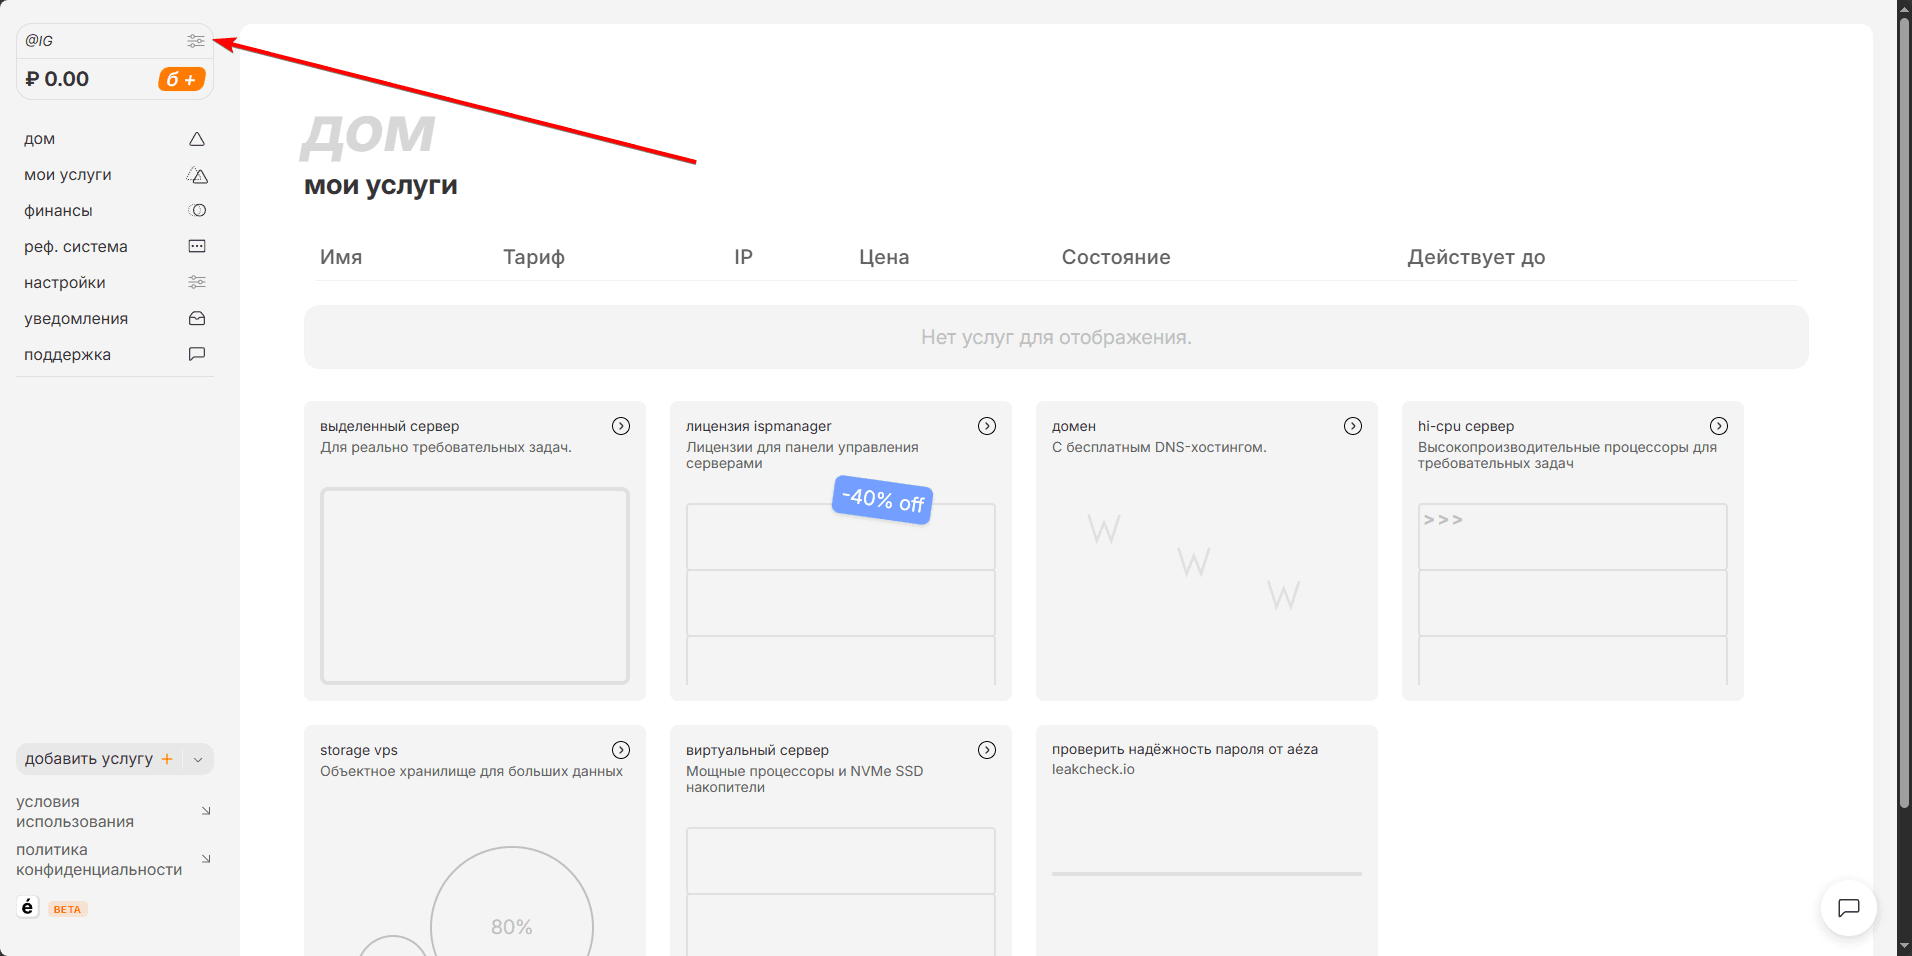Click arrow on лицензия ispmanager card

click(987, 426)
